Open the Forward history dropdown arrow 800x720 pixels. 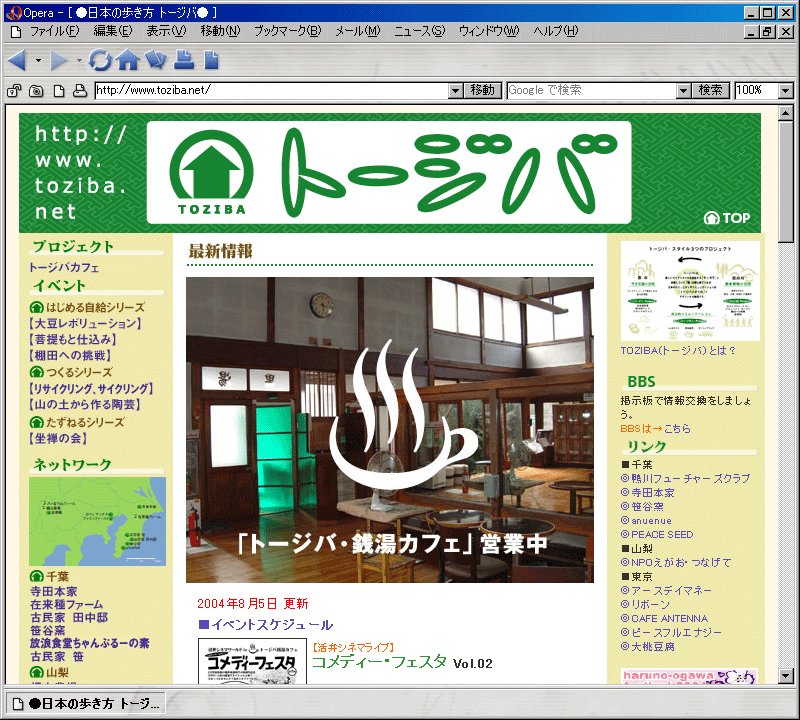[79, 61]
